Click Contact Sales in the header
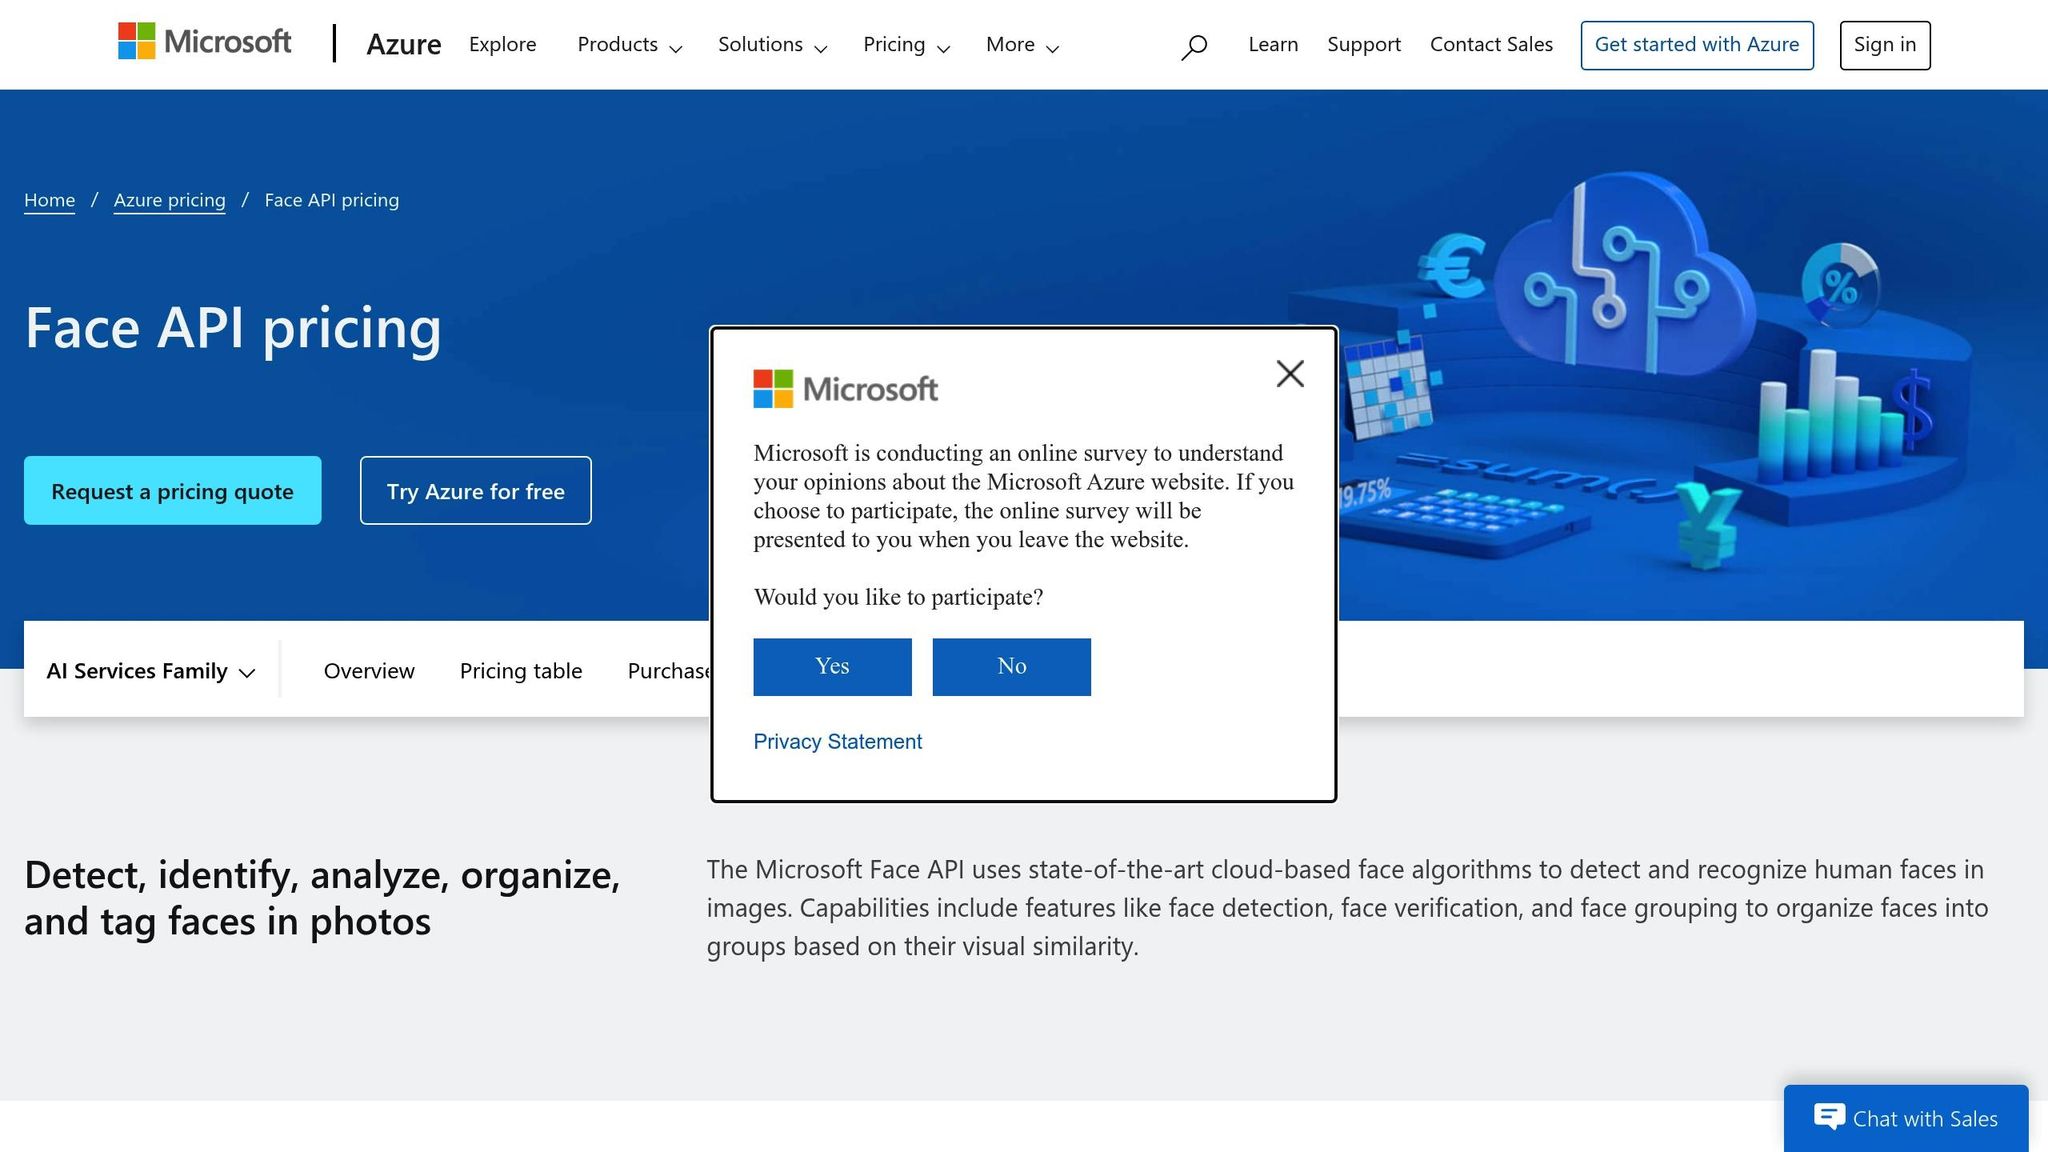 1491,44
